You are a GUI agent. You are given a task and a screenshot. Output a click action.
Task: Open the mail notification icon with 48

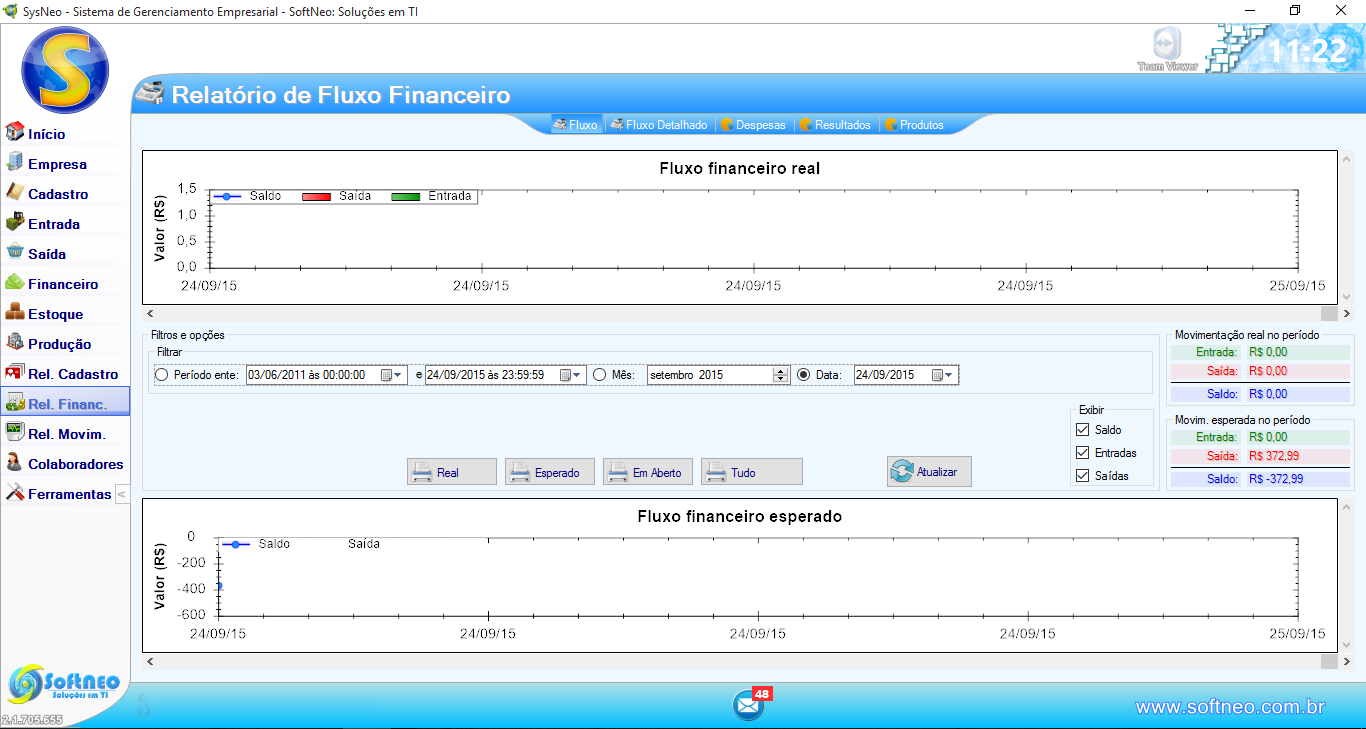point(748,705)
